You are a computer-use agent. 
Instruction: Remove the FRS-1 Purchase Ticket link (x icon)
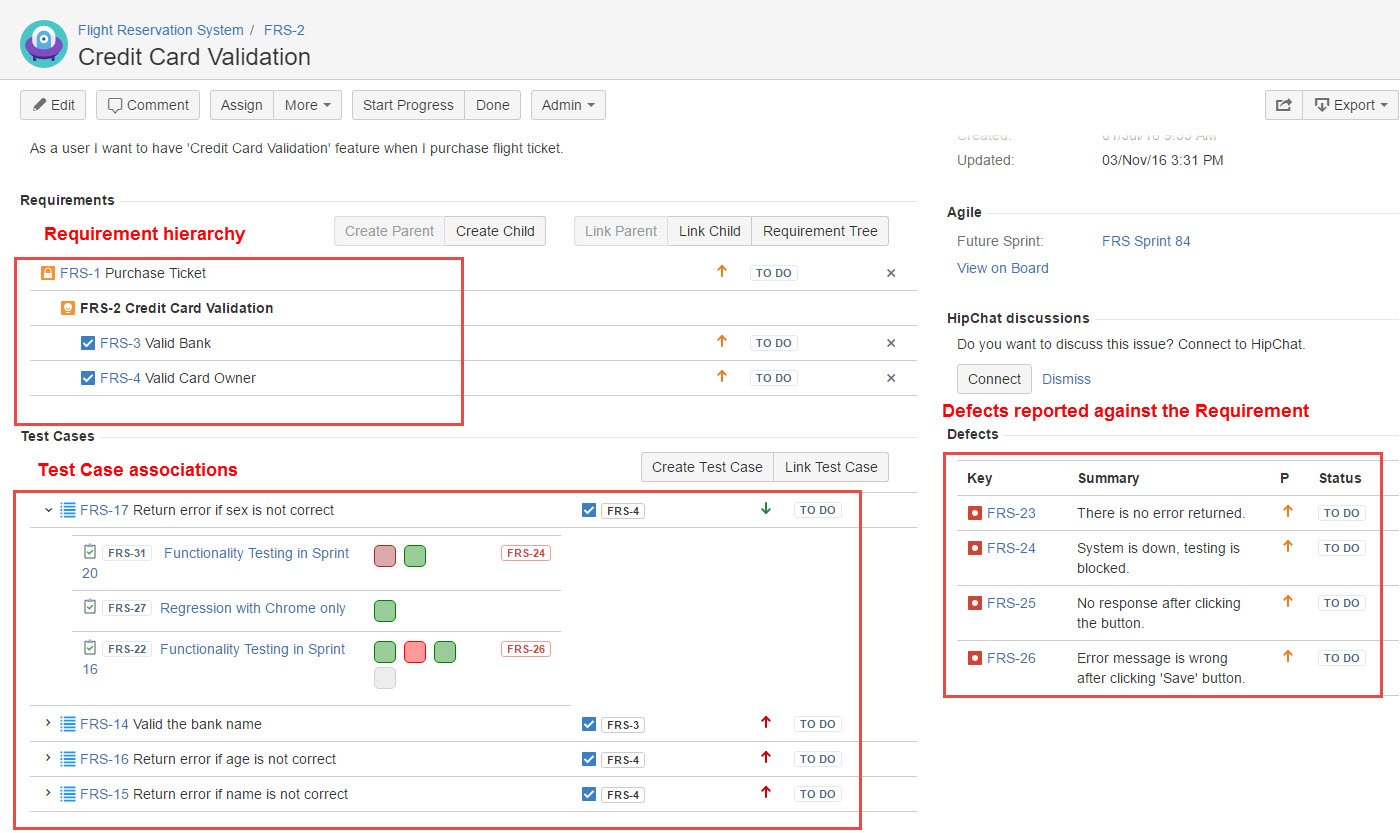[x=891, y=273]
